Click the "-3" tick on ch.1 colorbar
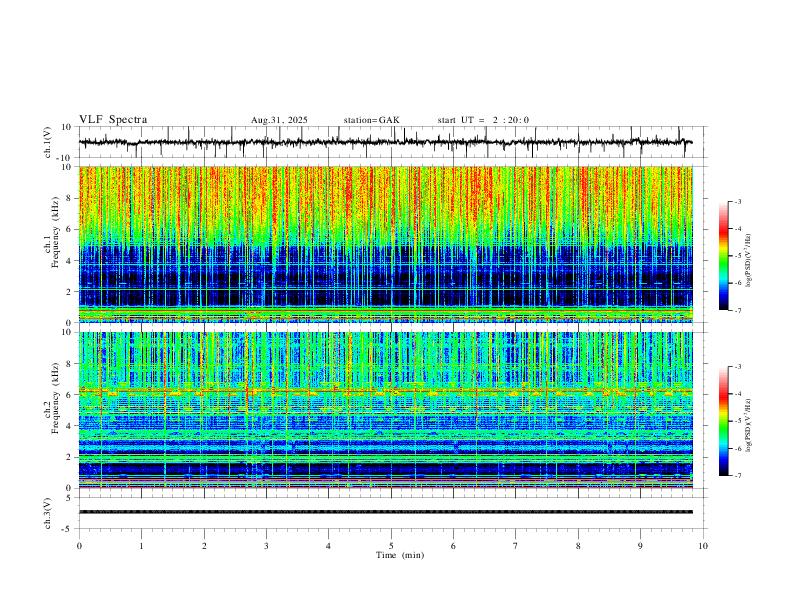Viewport: 792px width, 612px height. pos(738,201)
